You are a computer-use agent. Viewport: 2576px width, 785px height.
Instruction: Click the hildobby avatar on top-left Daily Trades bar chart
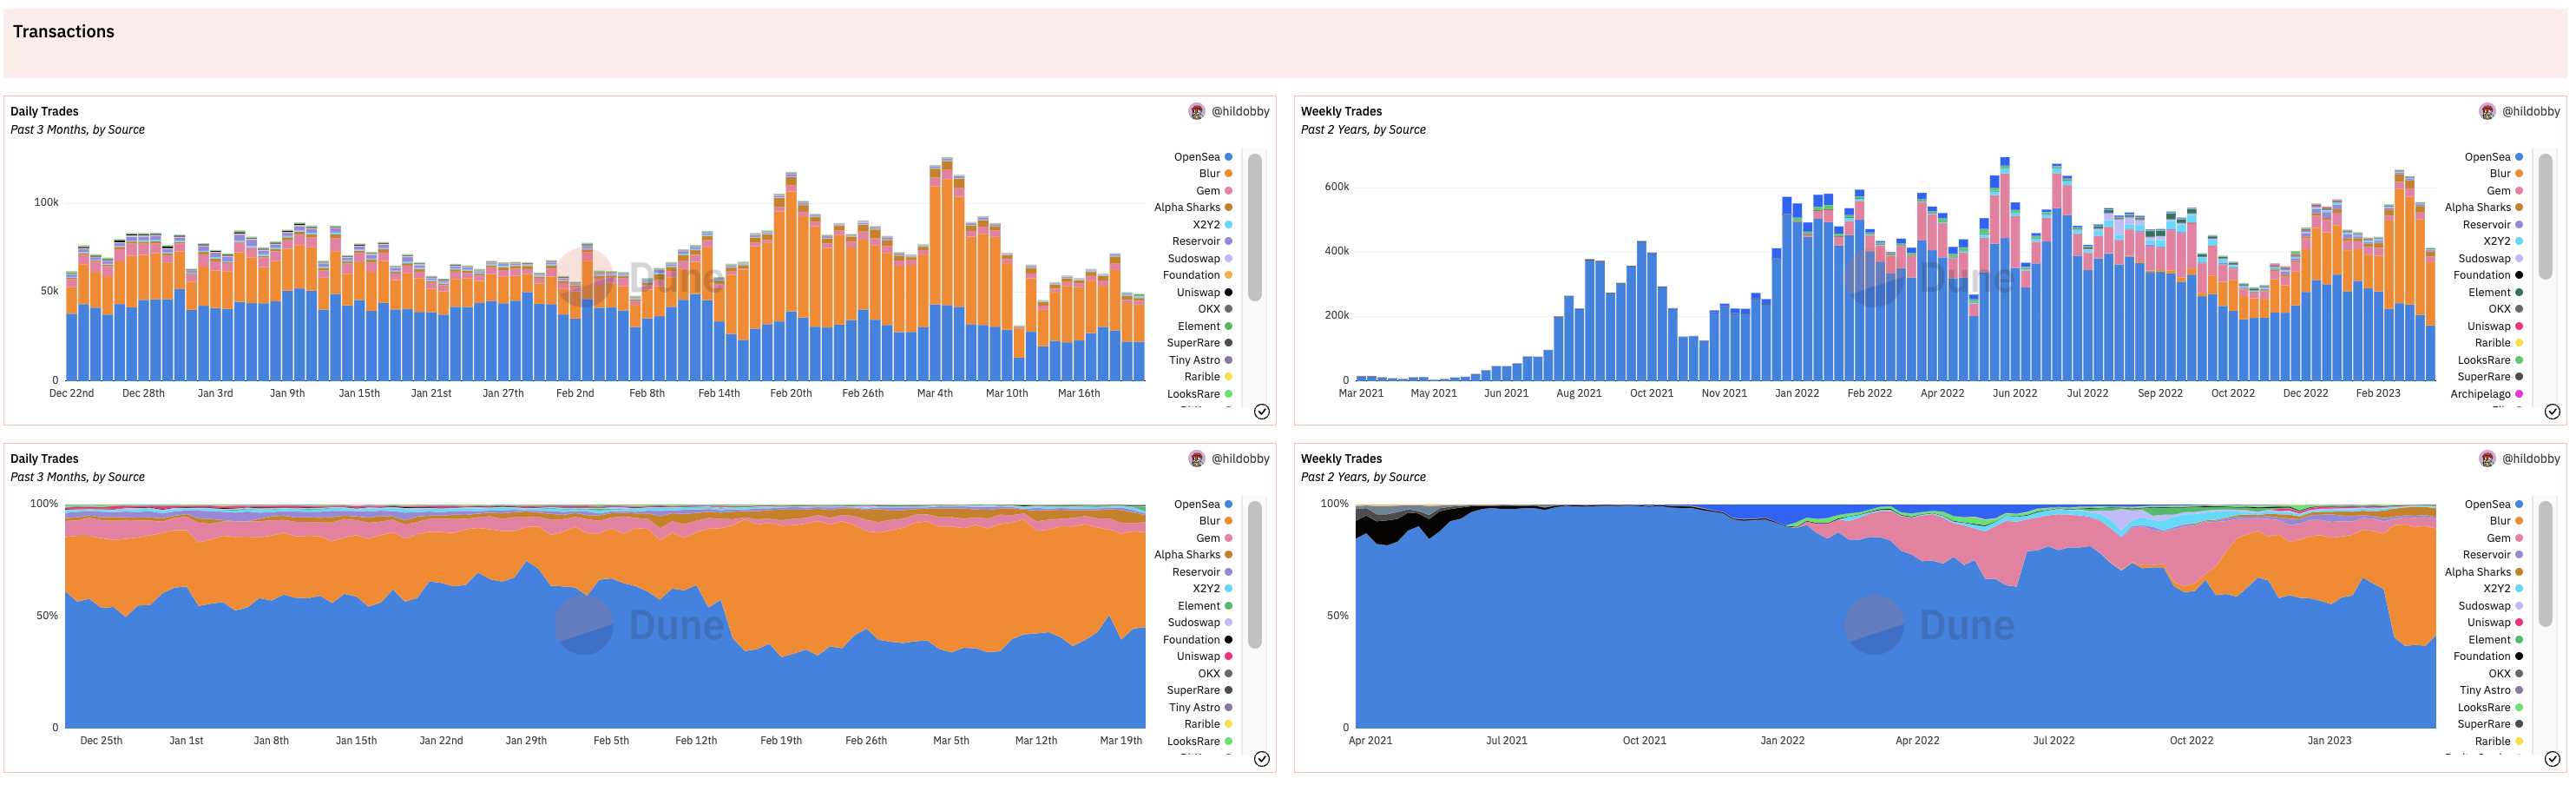[x=1196, y=111]
